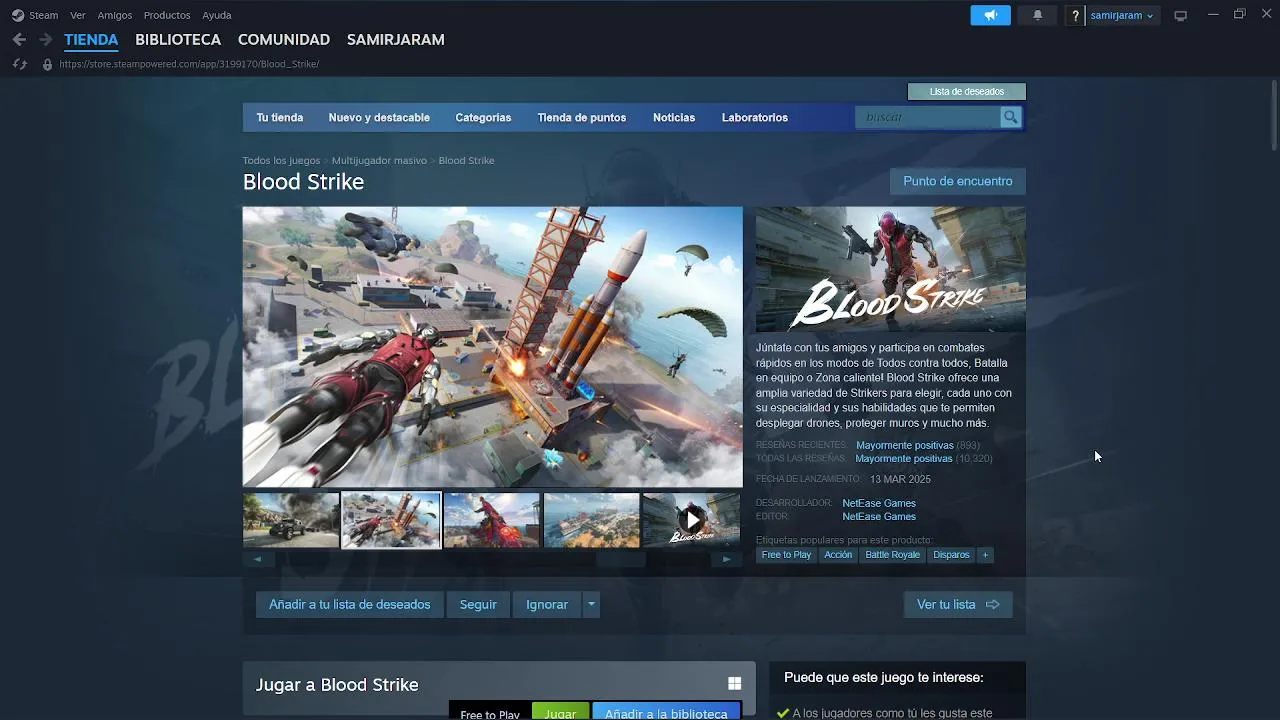Click the right arrow of the thumbnail strip
Image resolution: width=1280 pixels, height=720 pixels.
[x=727, y=559]
